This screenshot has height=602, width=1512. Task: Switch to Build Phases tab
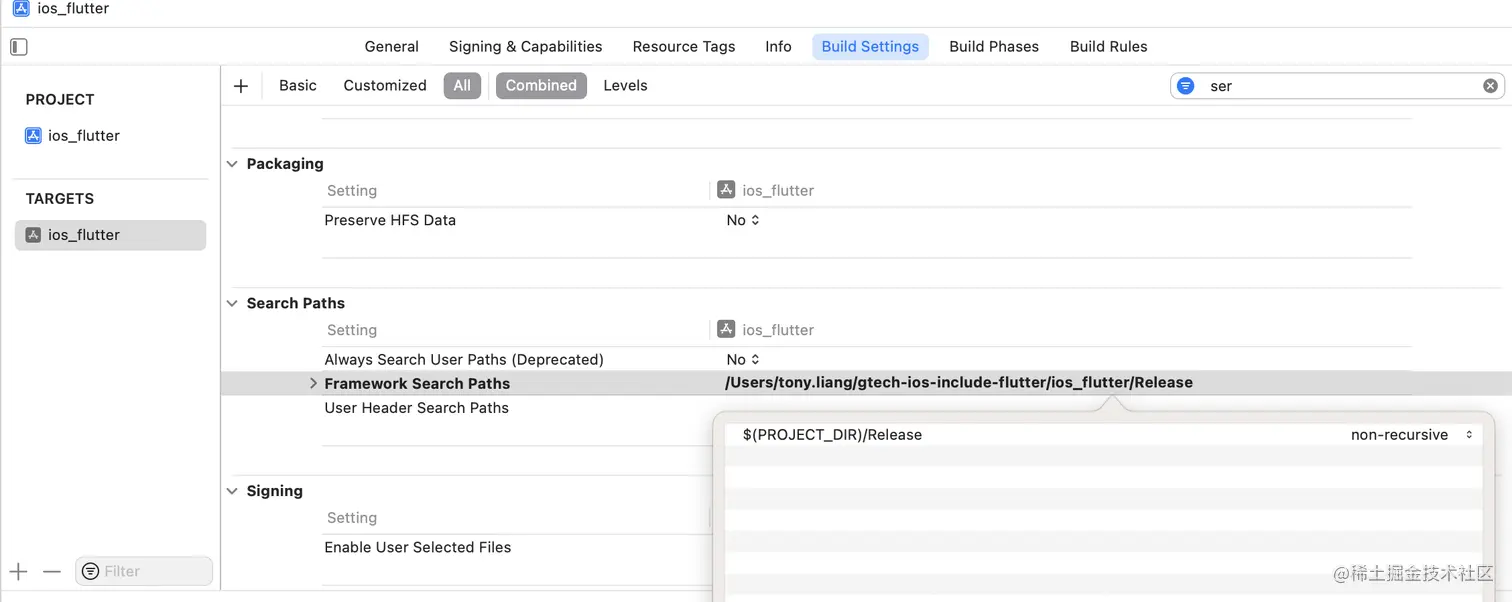(993, 47)
